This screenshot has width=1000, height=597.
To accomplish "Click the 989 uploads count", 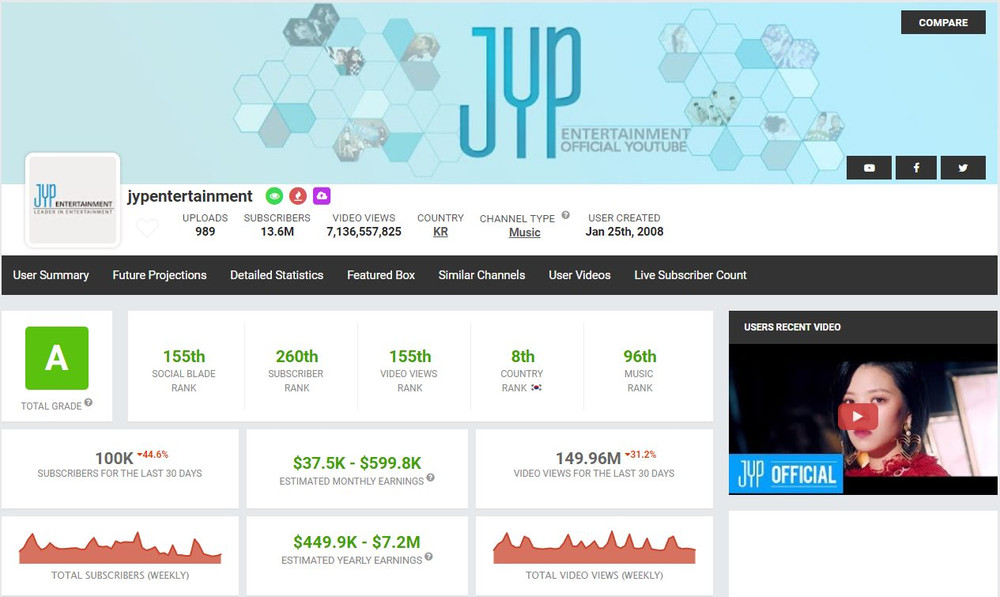I will coord(205,232).
